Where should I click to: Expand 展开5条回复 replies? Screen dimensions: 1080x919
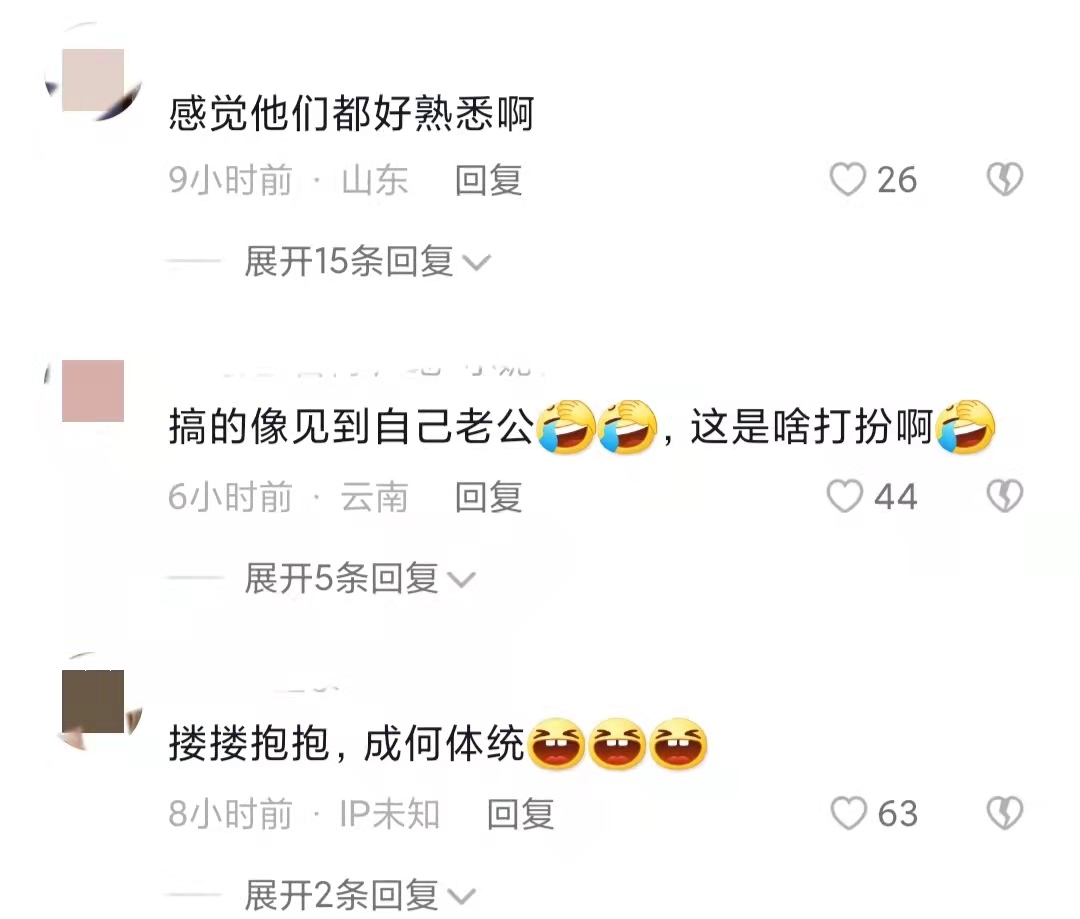point(360,579)
